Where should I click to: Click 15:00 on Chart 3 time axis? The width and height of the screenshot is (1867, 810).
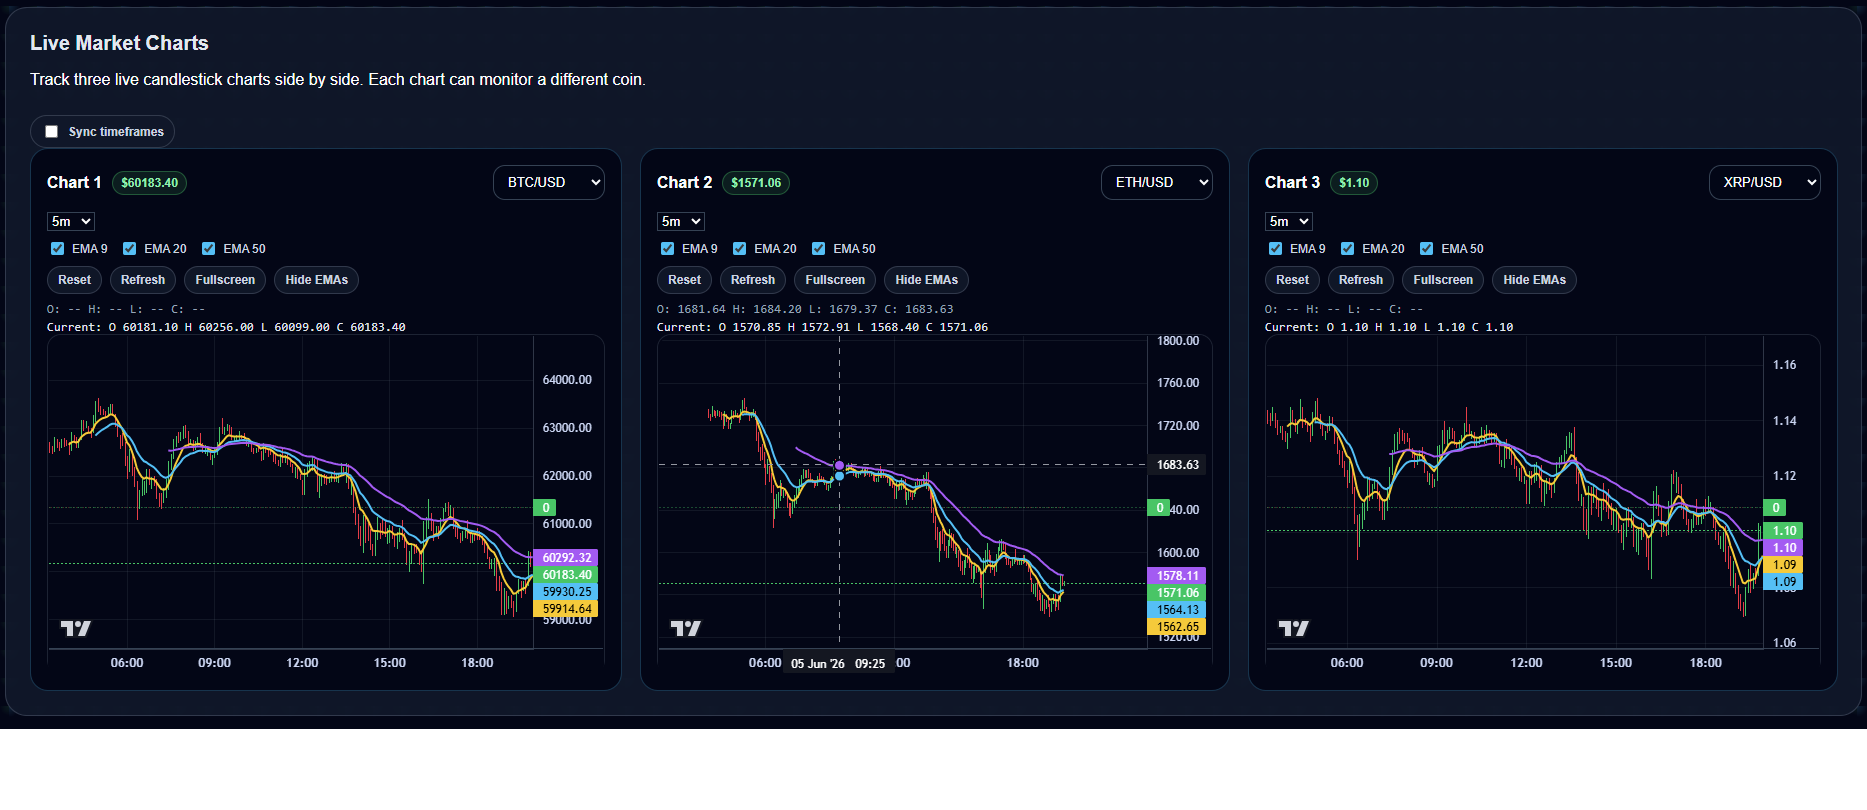[1615, 663]
